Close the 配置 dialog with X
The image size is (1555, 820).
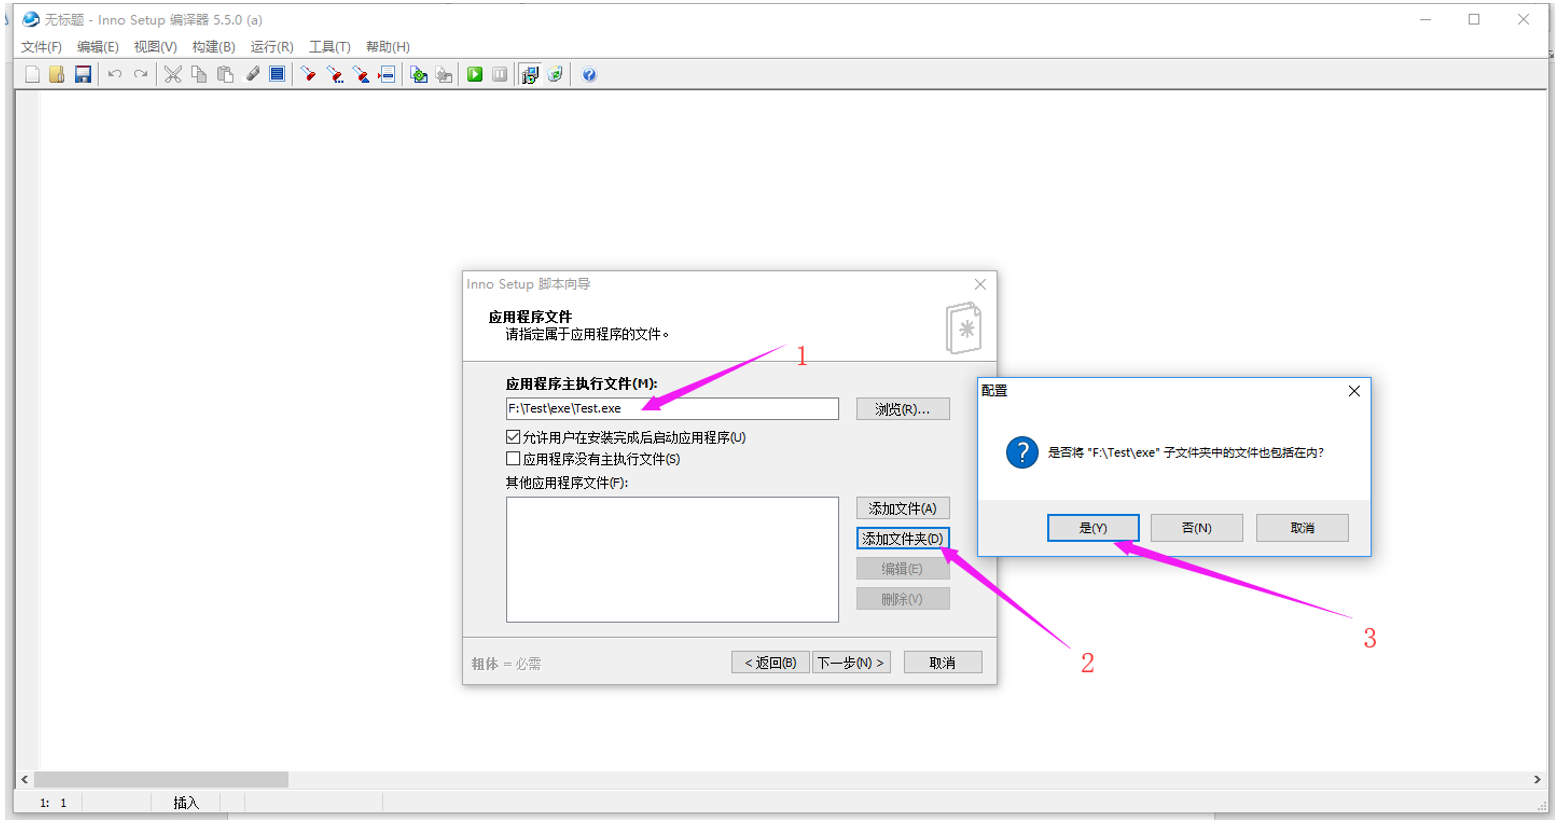click(1354, 391)
